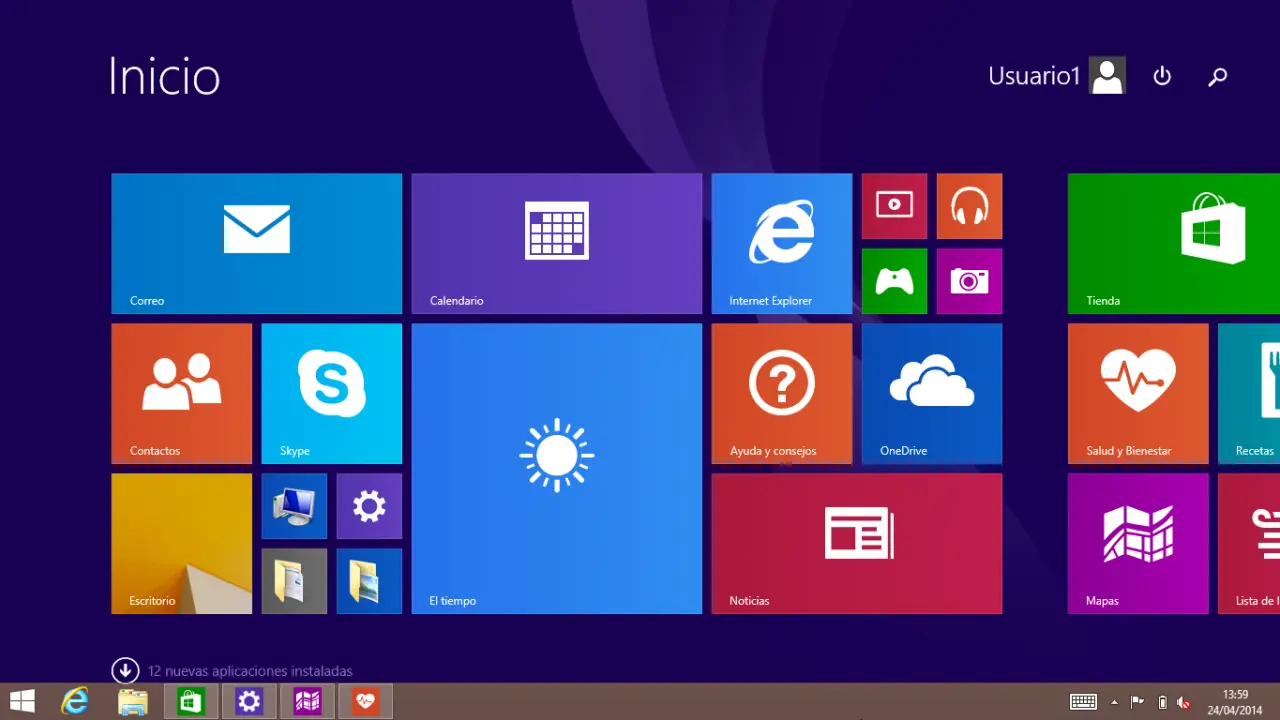This screenshot has height=720, width=1280.
Task: Open the Calendario tile
Action: point(556,243)
